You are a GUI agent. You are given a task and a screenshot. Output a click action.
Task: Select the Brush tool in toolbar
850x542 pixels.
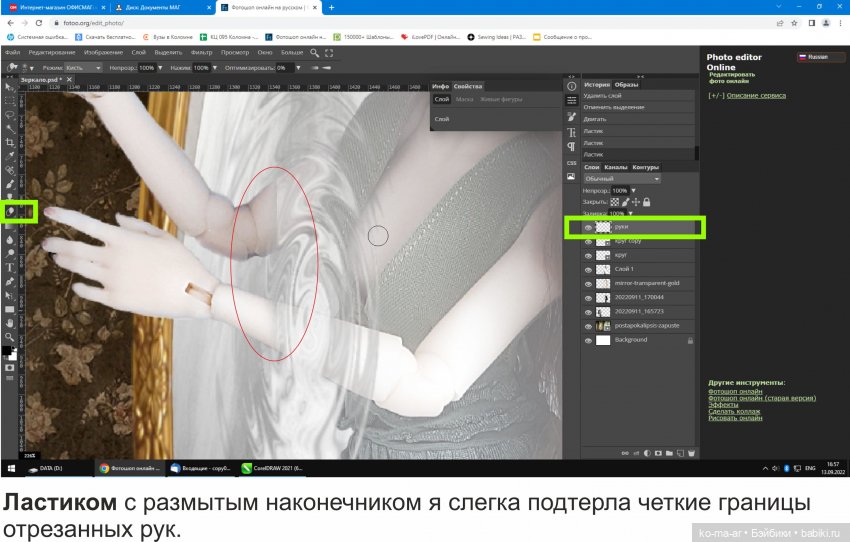point(9,184)
